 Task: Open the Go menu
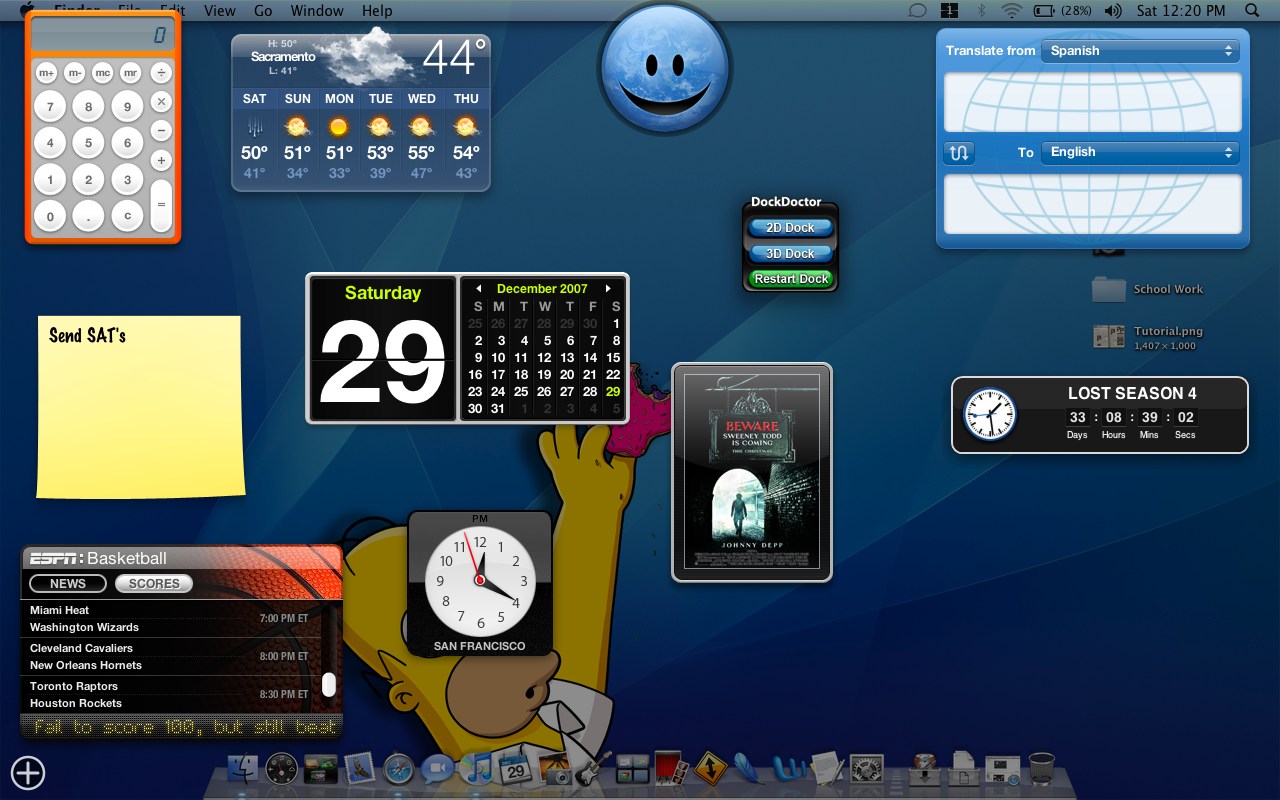pos(263,11)
